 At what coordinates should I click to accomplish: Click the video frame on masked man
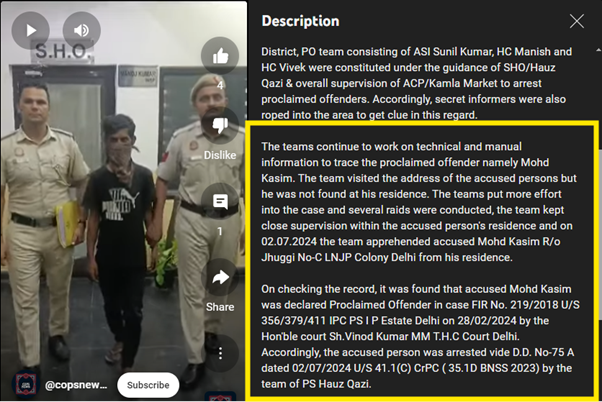121,238
